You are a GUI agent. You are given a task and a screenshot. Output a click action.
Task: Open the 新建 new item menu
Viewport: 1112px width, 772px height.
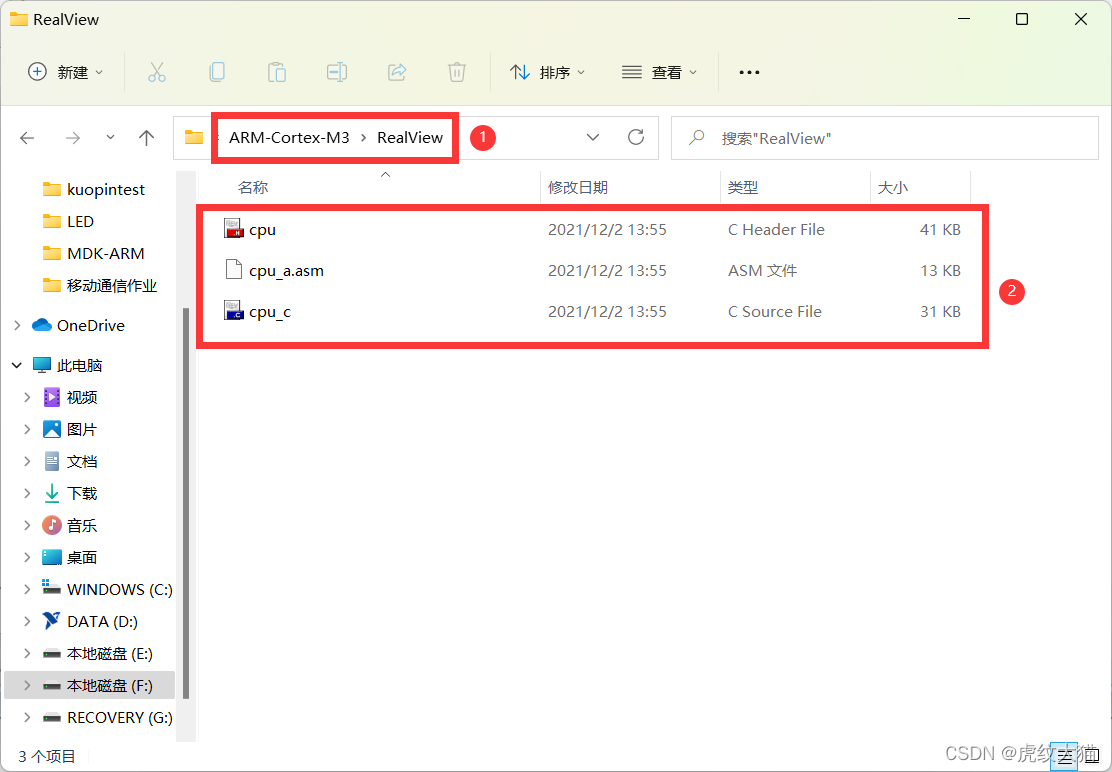65,72
